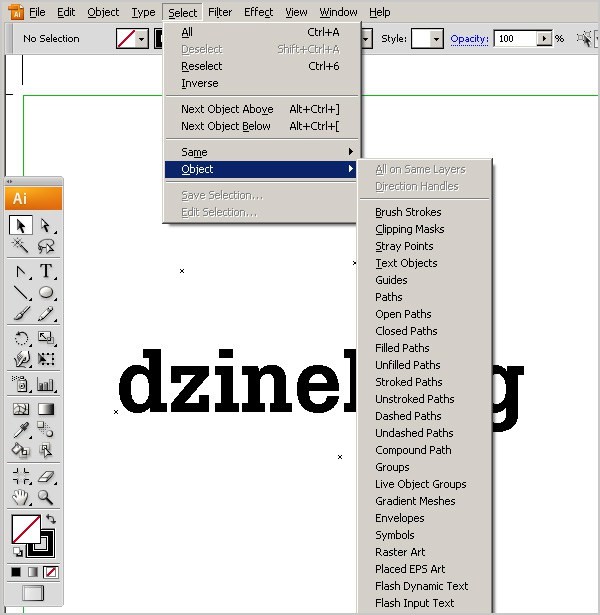The image size is (600, 615).
Task: Select Stray Points from the submenu
Action: (x=425, y=246)
